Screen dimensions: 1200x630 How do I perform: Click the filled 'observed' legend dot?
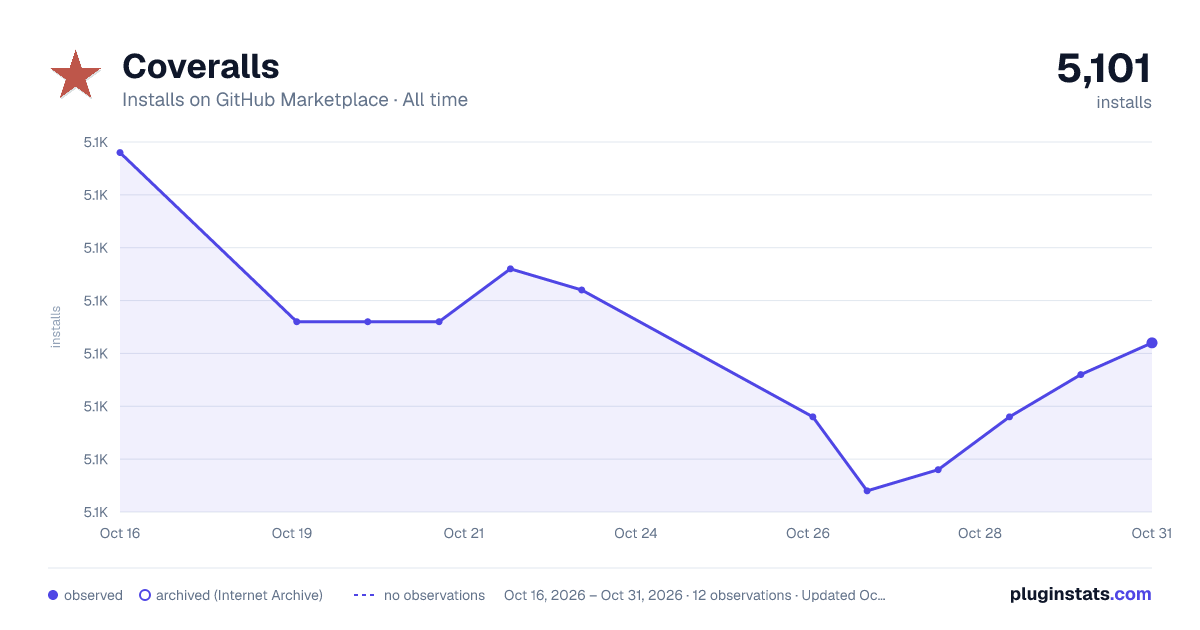coord(53,595)
